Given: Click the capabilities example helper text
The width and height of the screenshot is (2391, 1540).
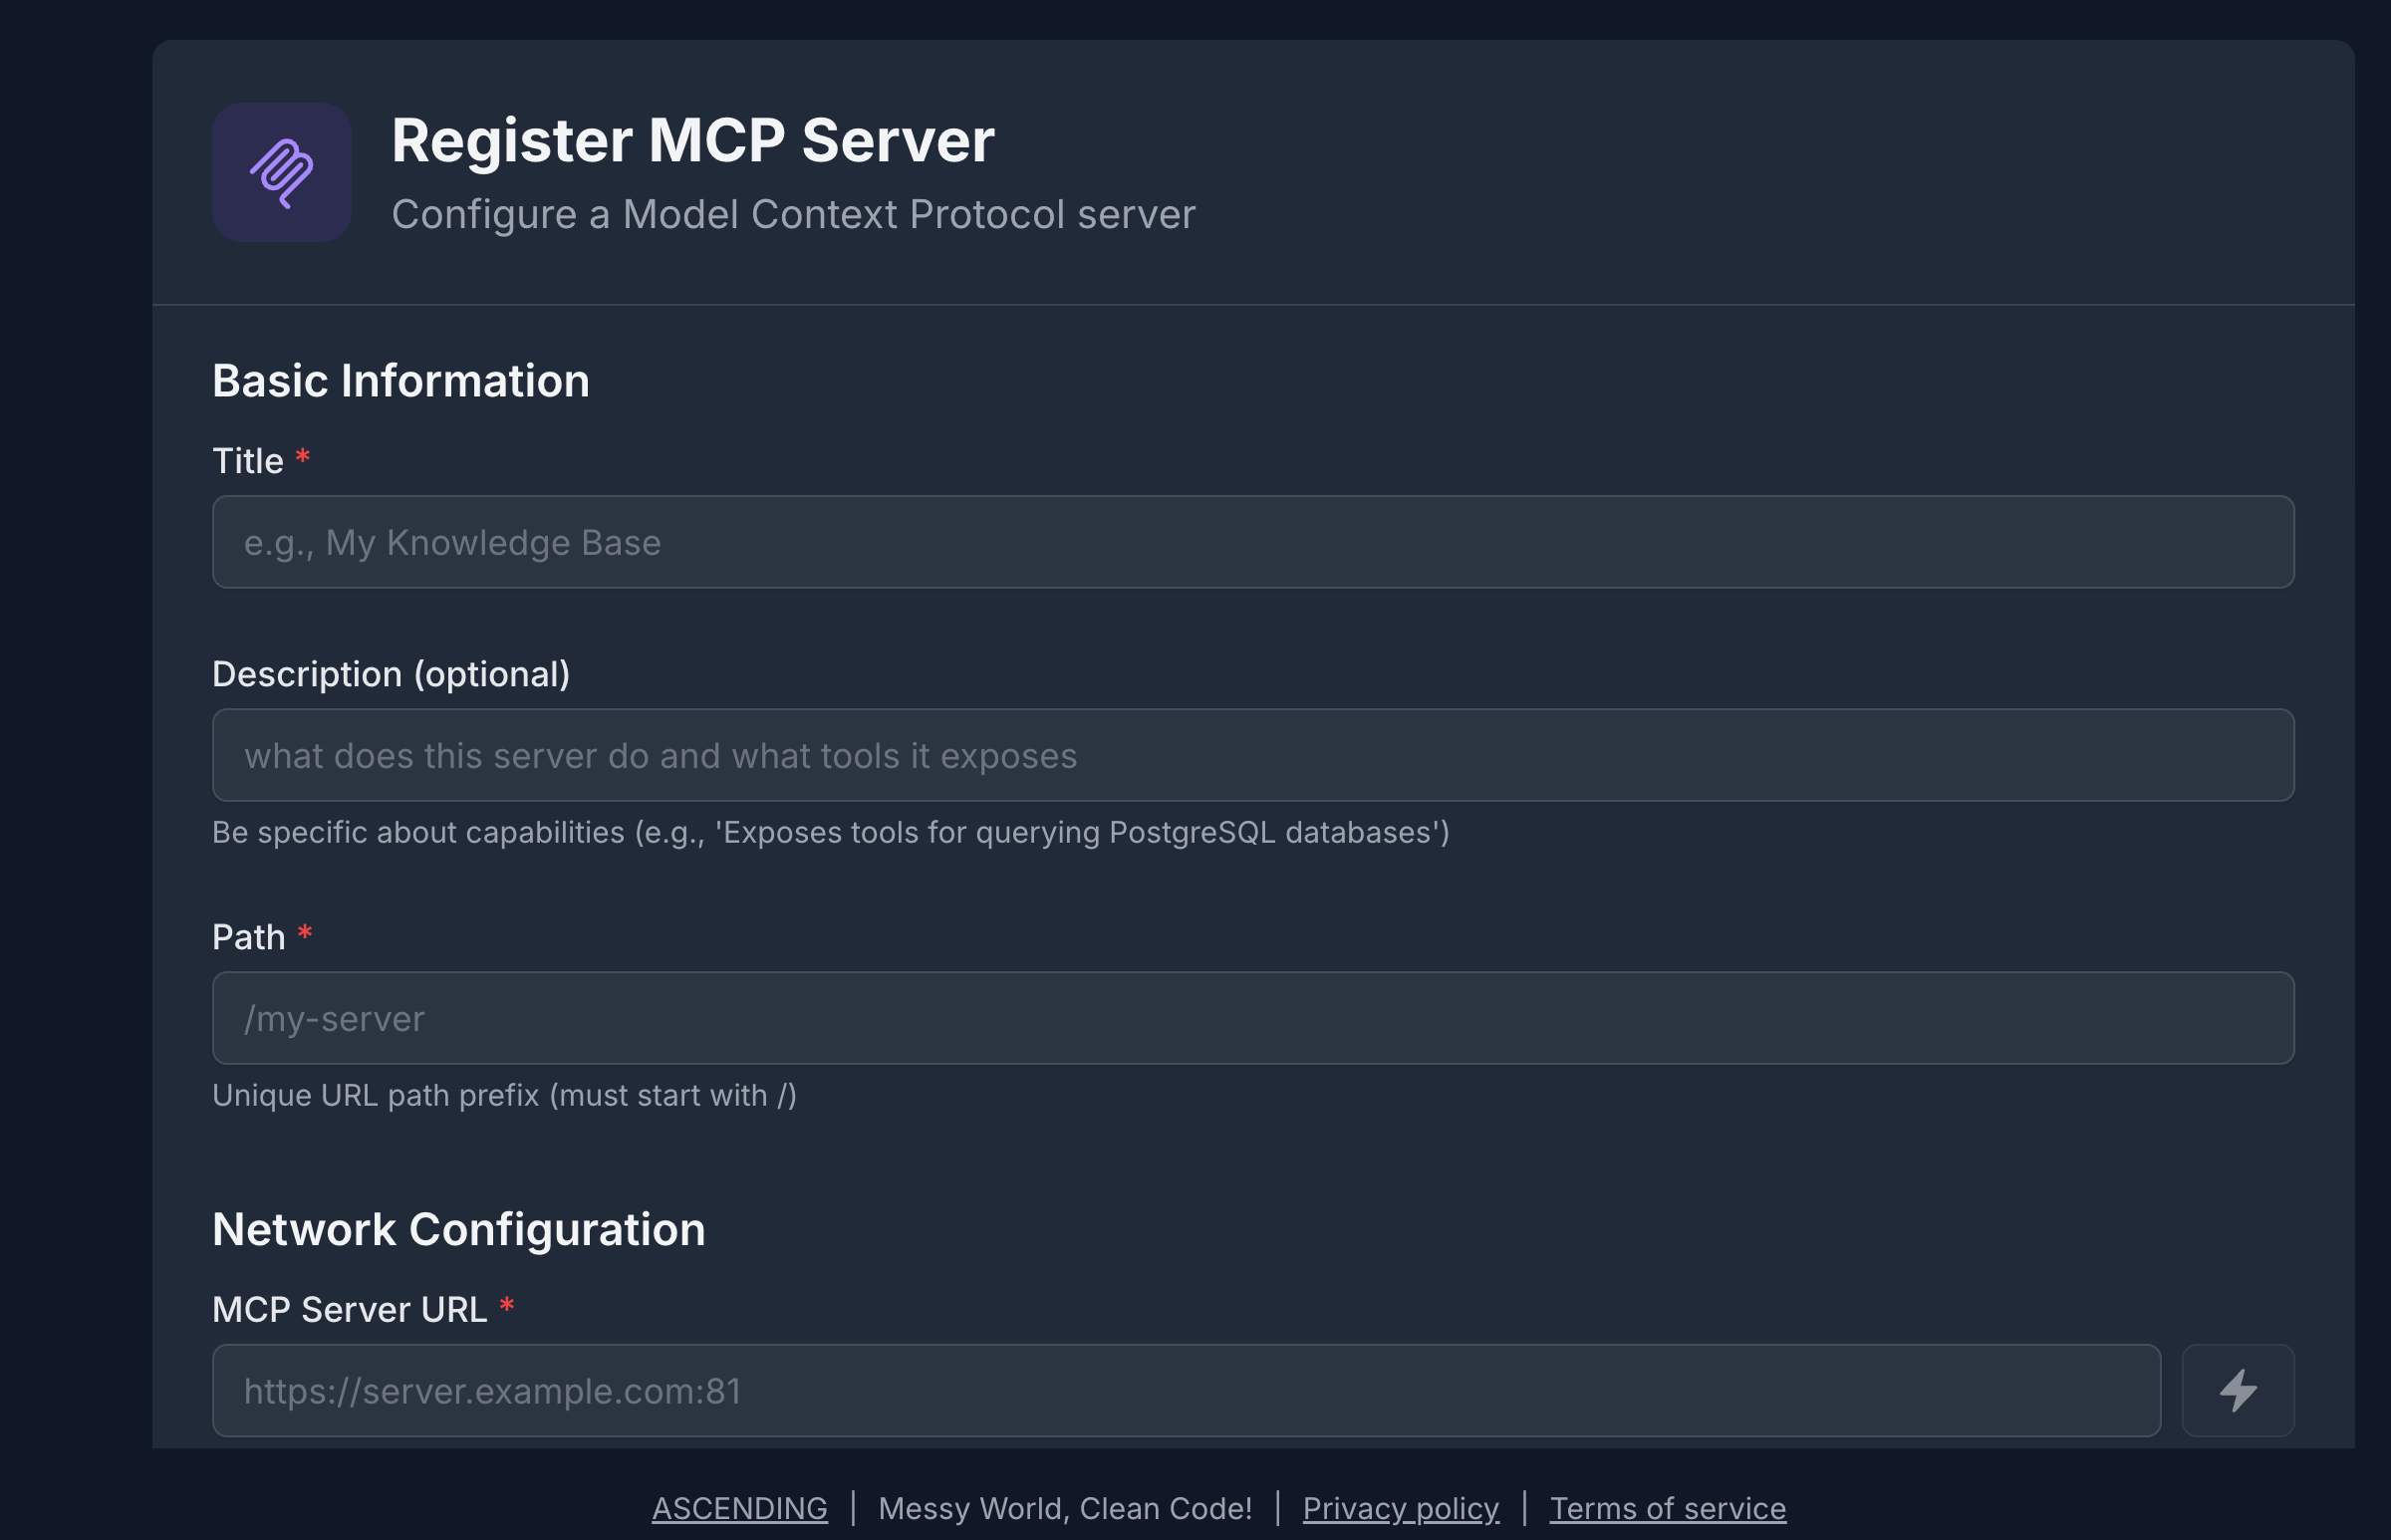Looking at the screenshot, I should [x=831, y=831].
